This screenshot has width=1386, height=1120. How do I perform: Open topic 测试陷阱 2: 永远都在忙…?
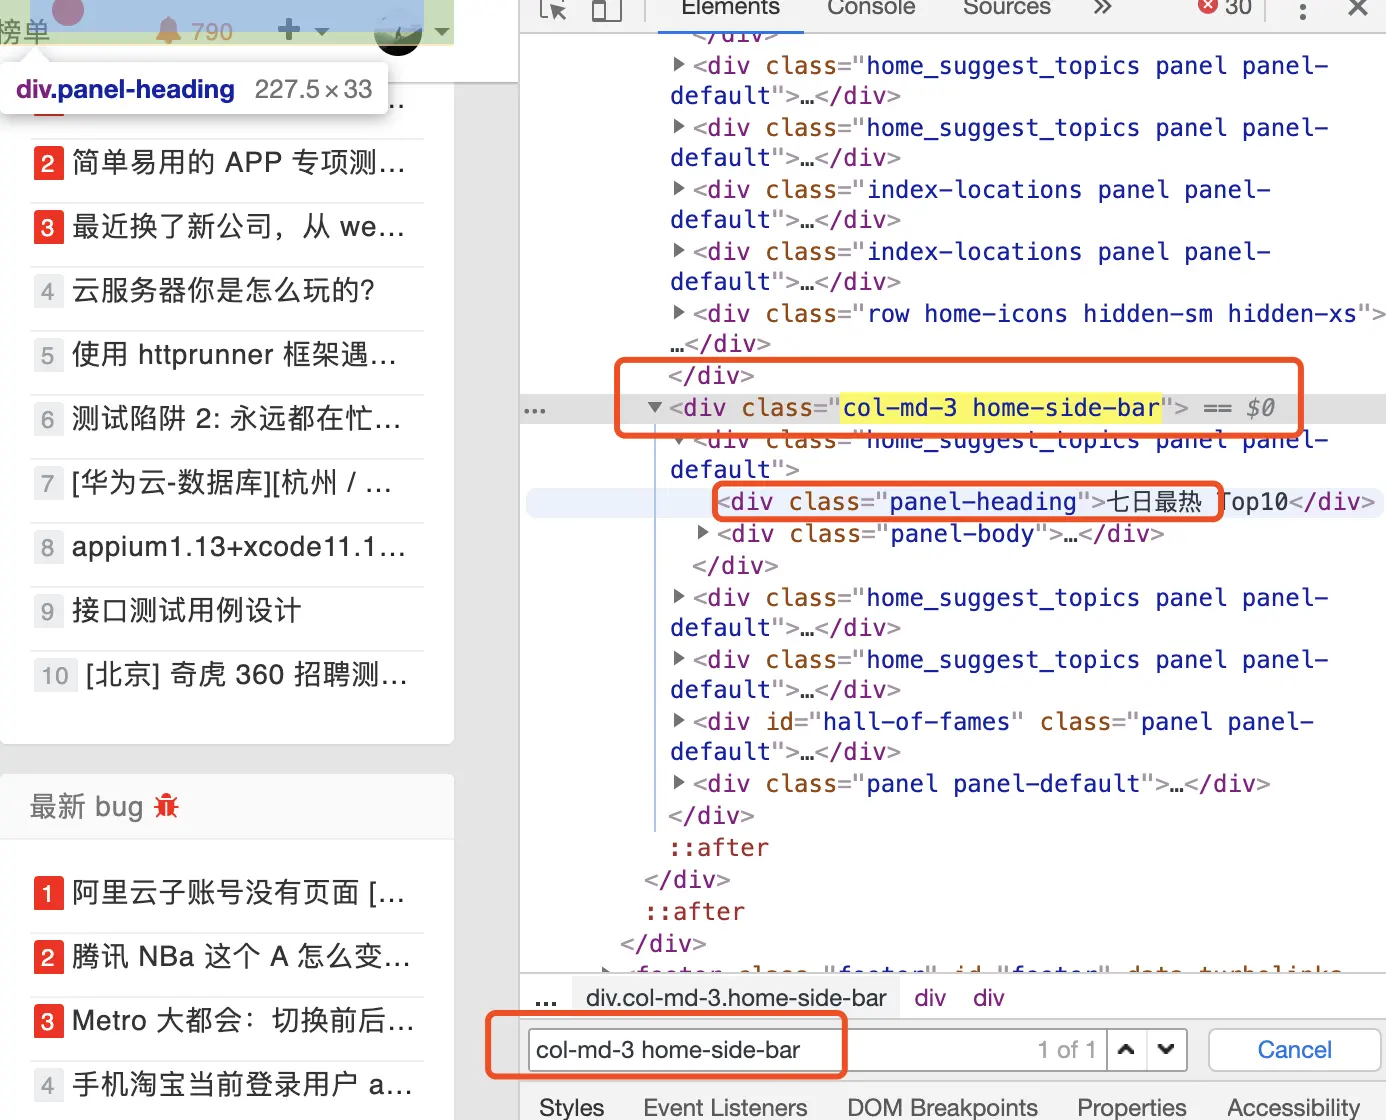(x=237, y=418)
